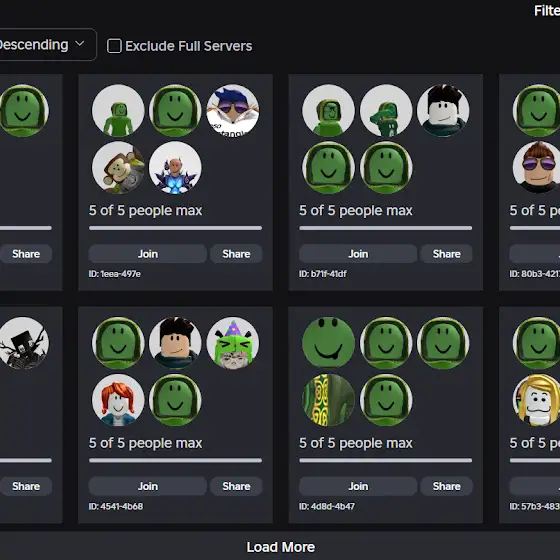Viewport: 560px width, 560px height.
Task: Select the saluting green character avatar
Action: [x=386, y=110]
